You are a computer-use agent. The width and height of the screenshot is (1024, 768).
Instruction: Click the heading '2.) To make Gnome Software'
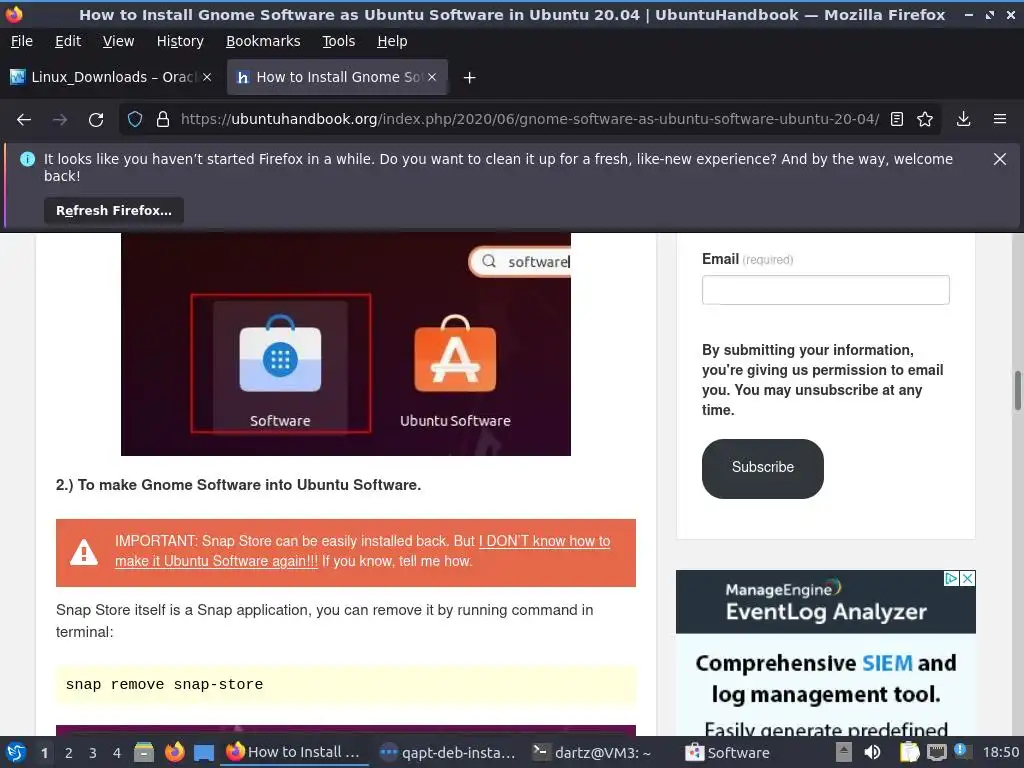(238, 485)
